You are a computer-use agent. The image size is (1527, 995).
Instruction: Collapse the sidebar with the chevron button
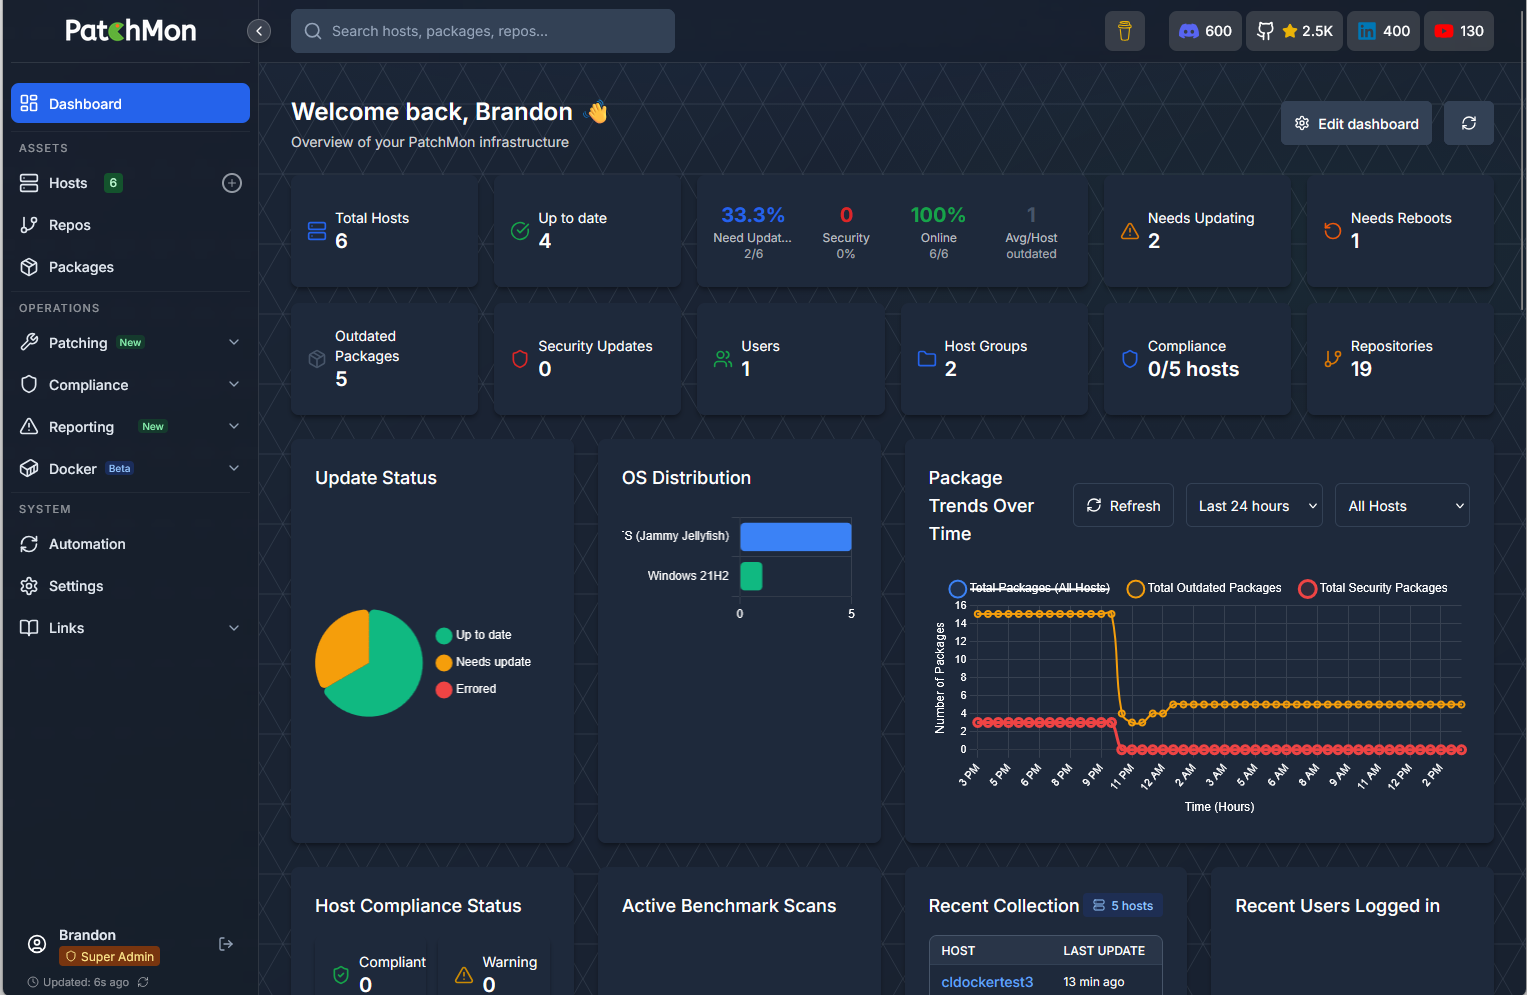(x=259, y=31)
